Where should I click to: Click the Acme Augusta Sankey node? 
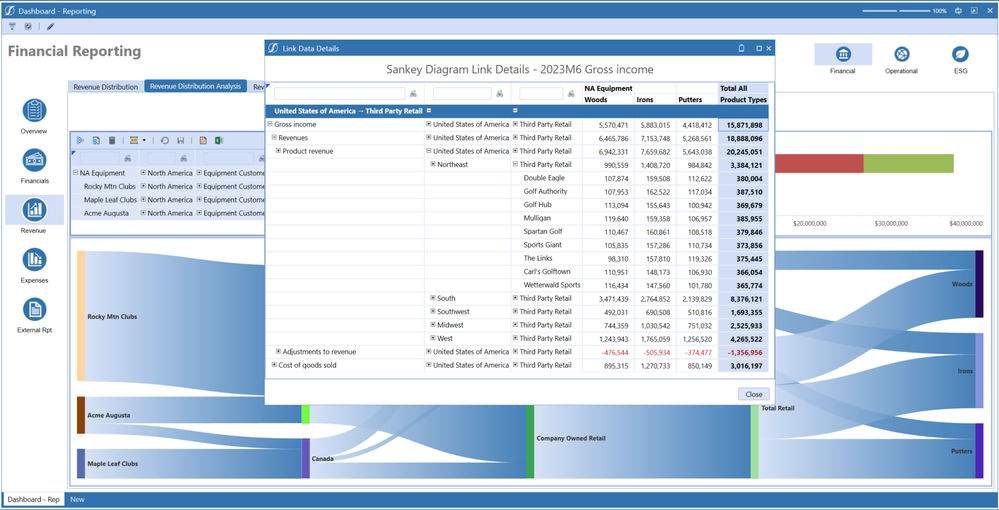81,415
